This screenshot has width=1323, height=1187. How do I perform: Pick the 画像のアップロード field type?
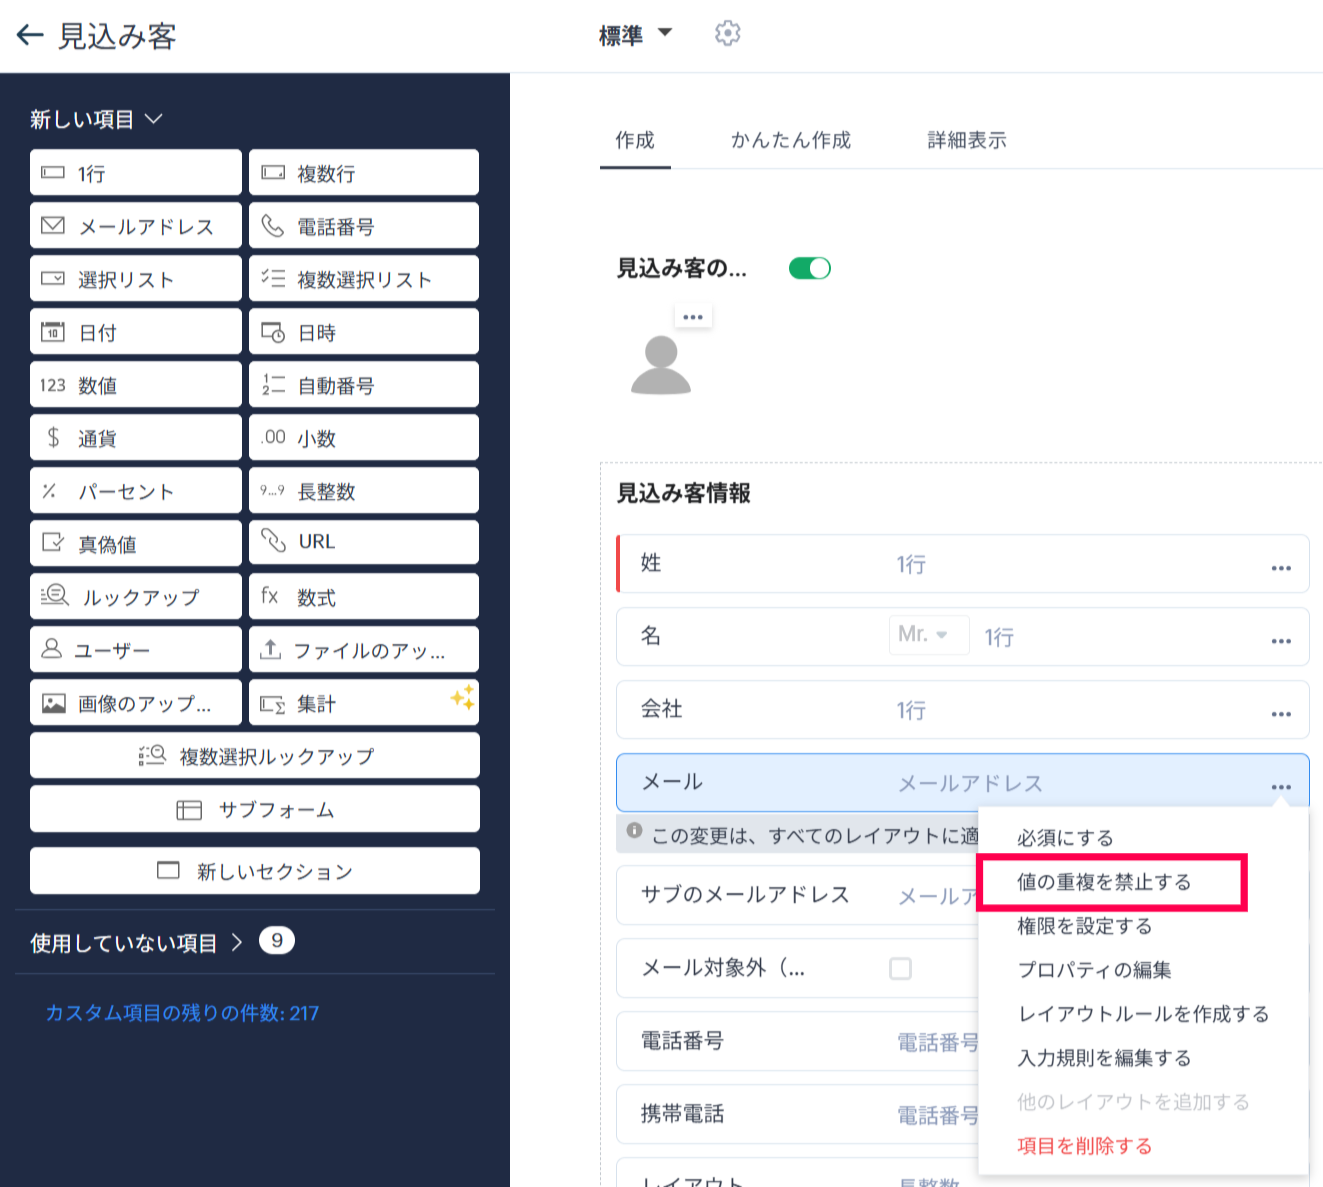pyautogui.click(x=136, y=703)
